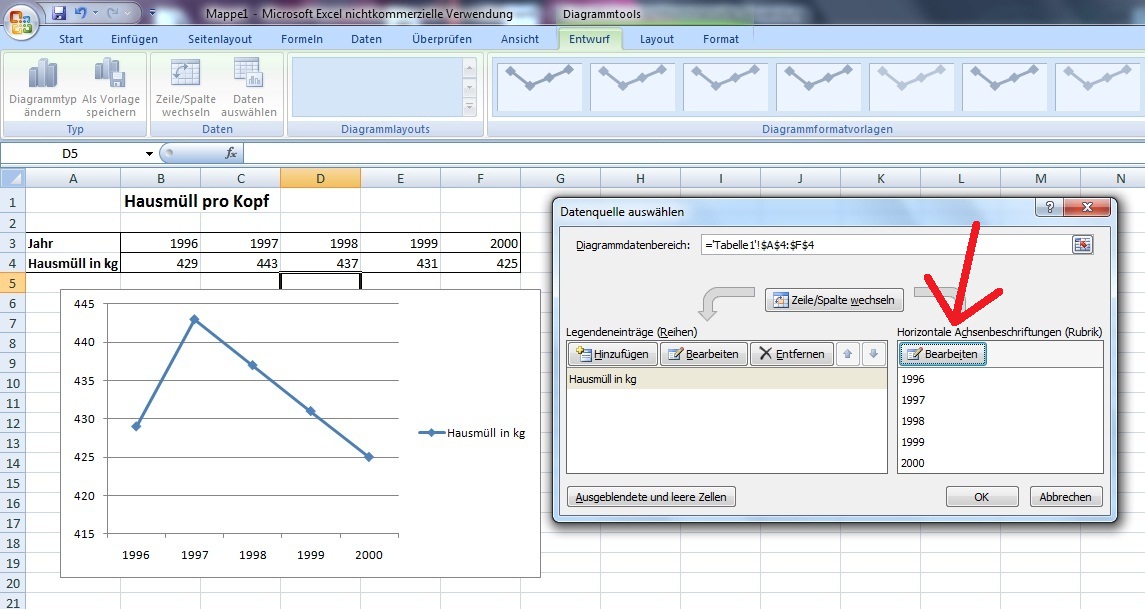
Task: Click the Diagrammtyp ändern icon
Action: pos(43,74)
